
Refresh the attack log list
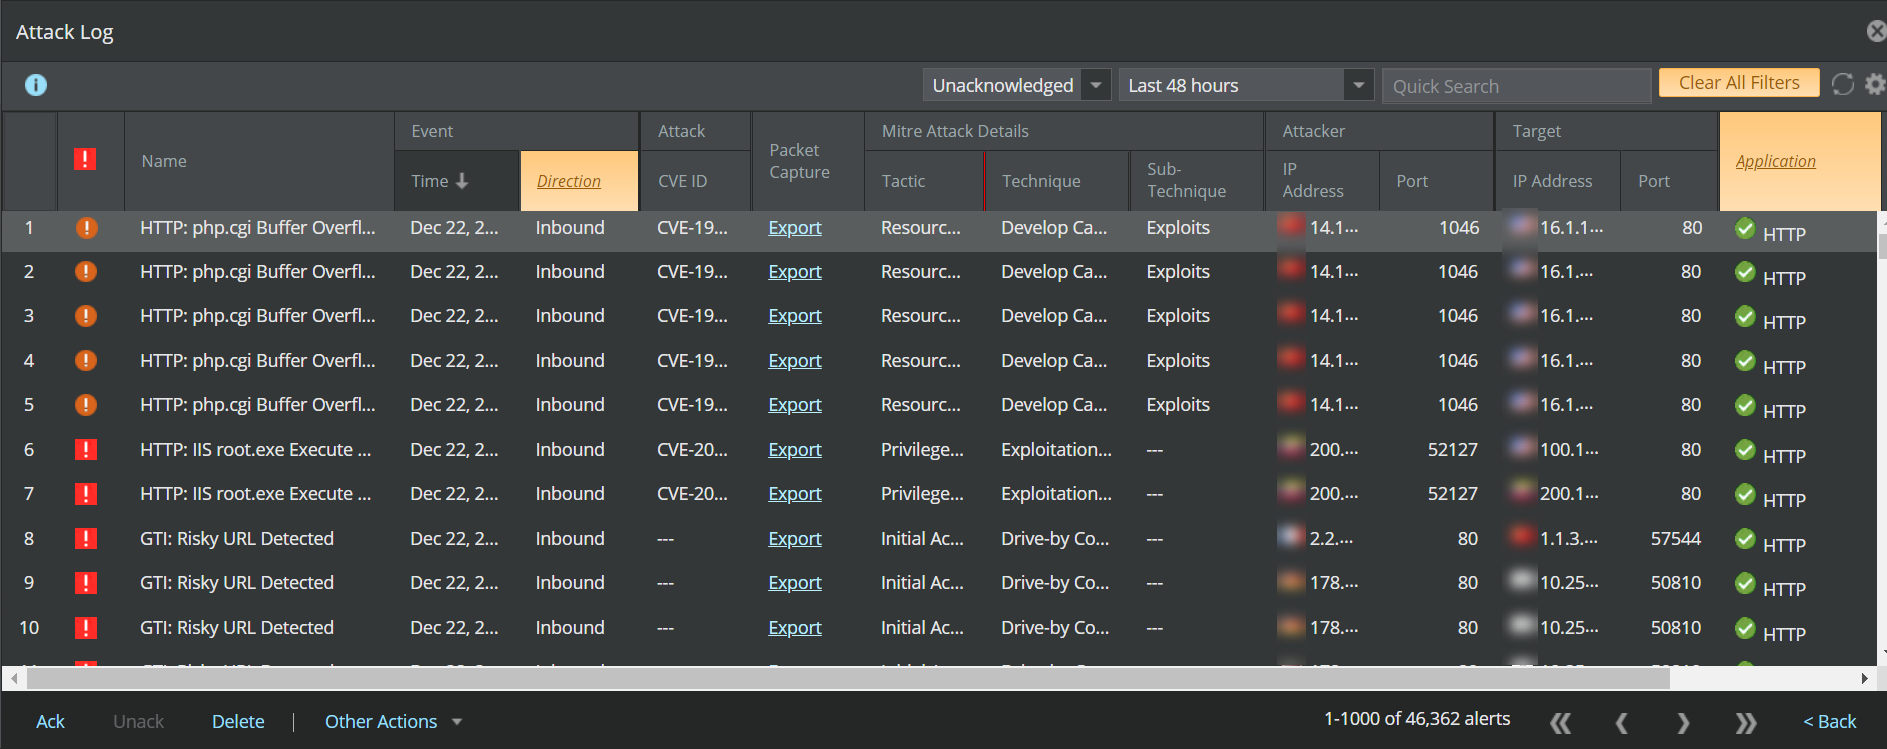(1842, 85)
